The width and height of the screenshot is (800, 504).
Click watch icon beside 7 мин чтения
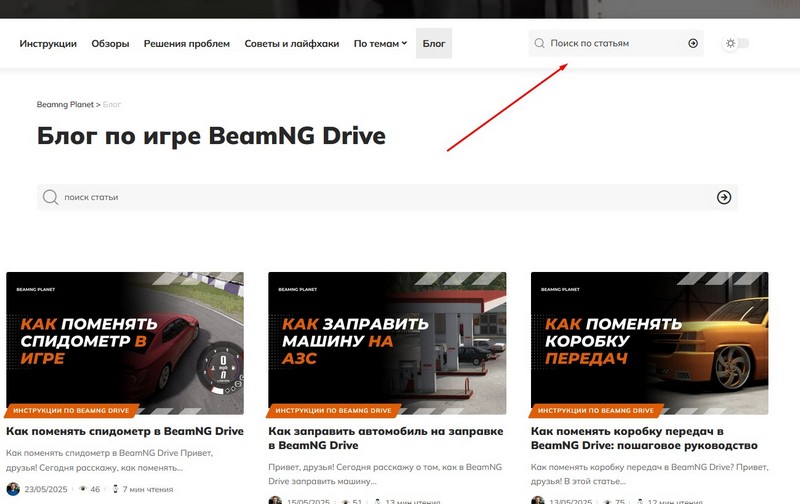click(115, 489)
